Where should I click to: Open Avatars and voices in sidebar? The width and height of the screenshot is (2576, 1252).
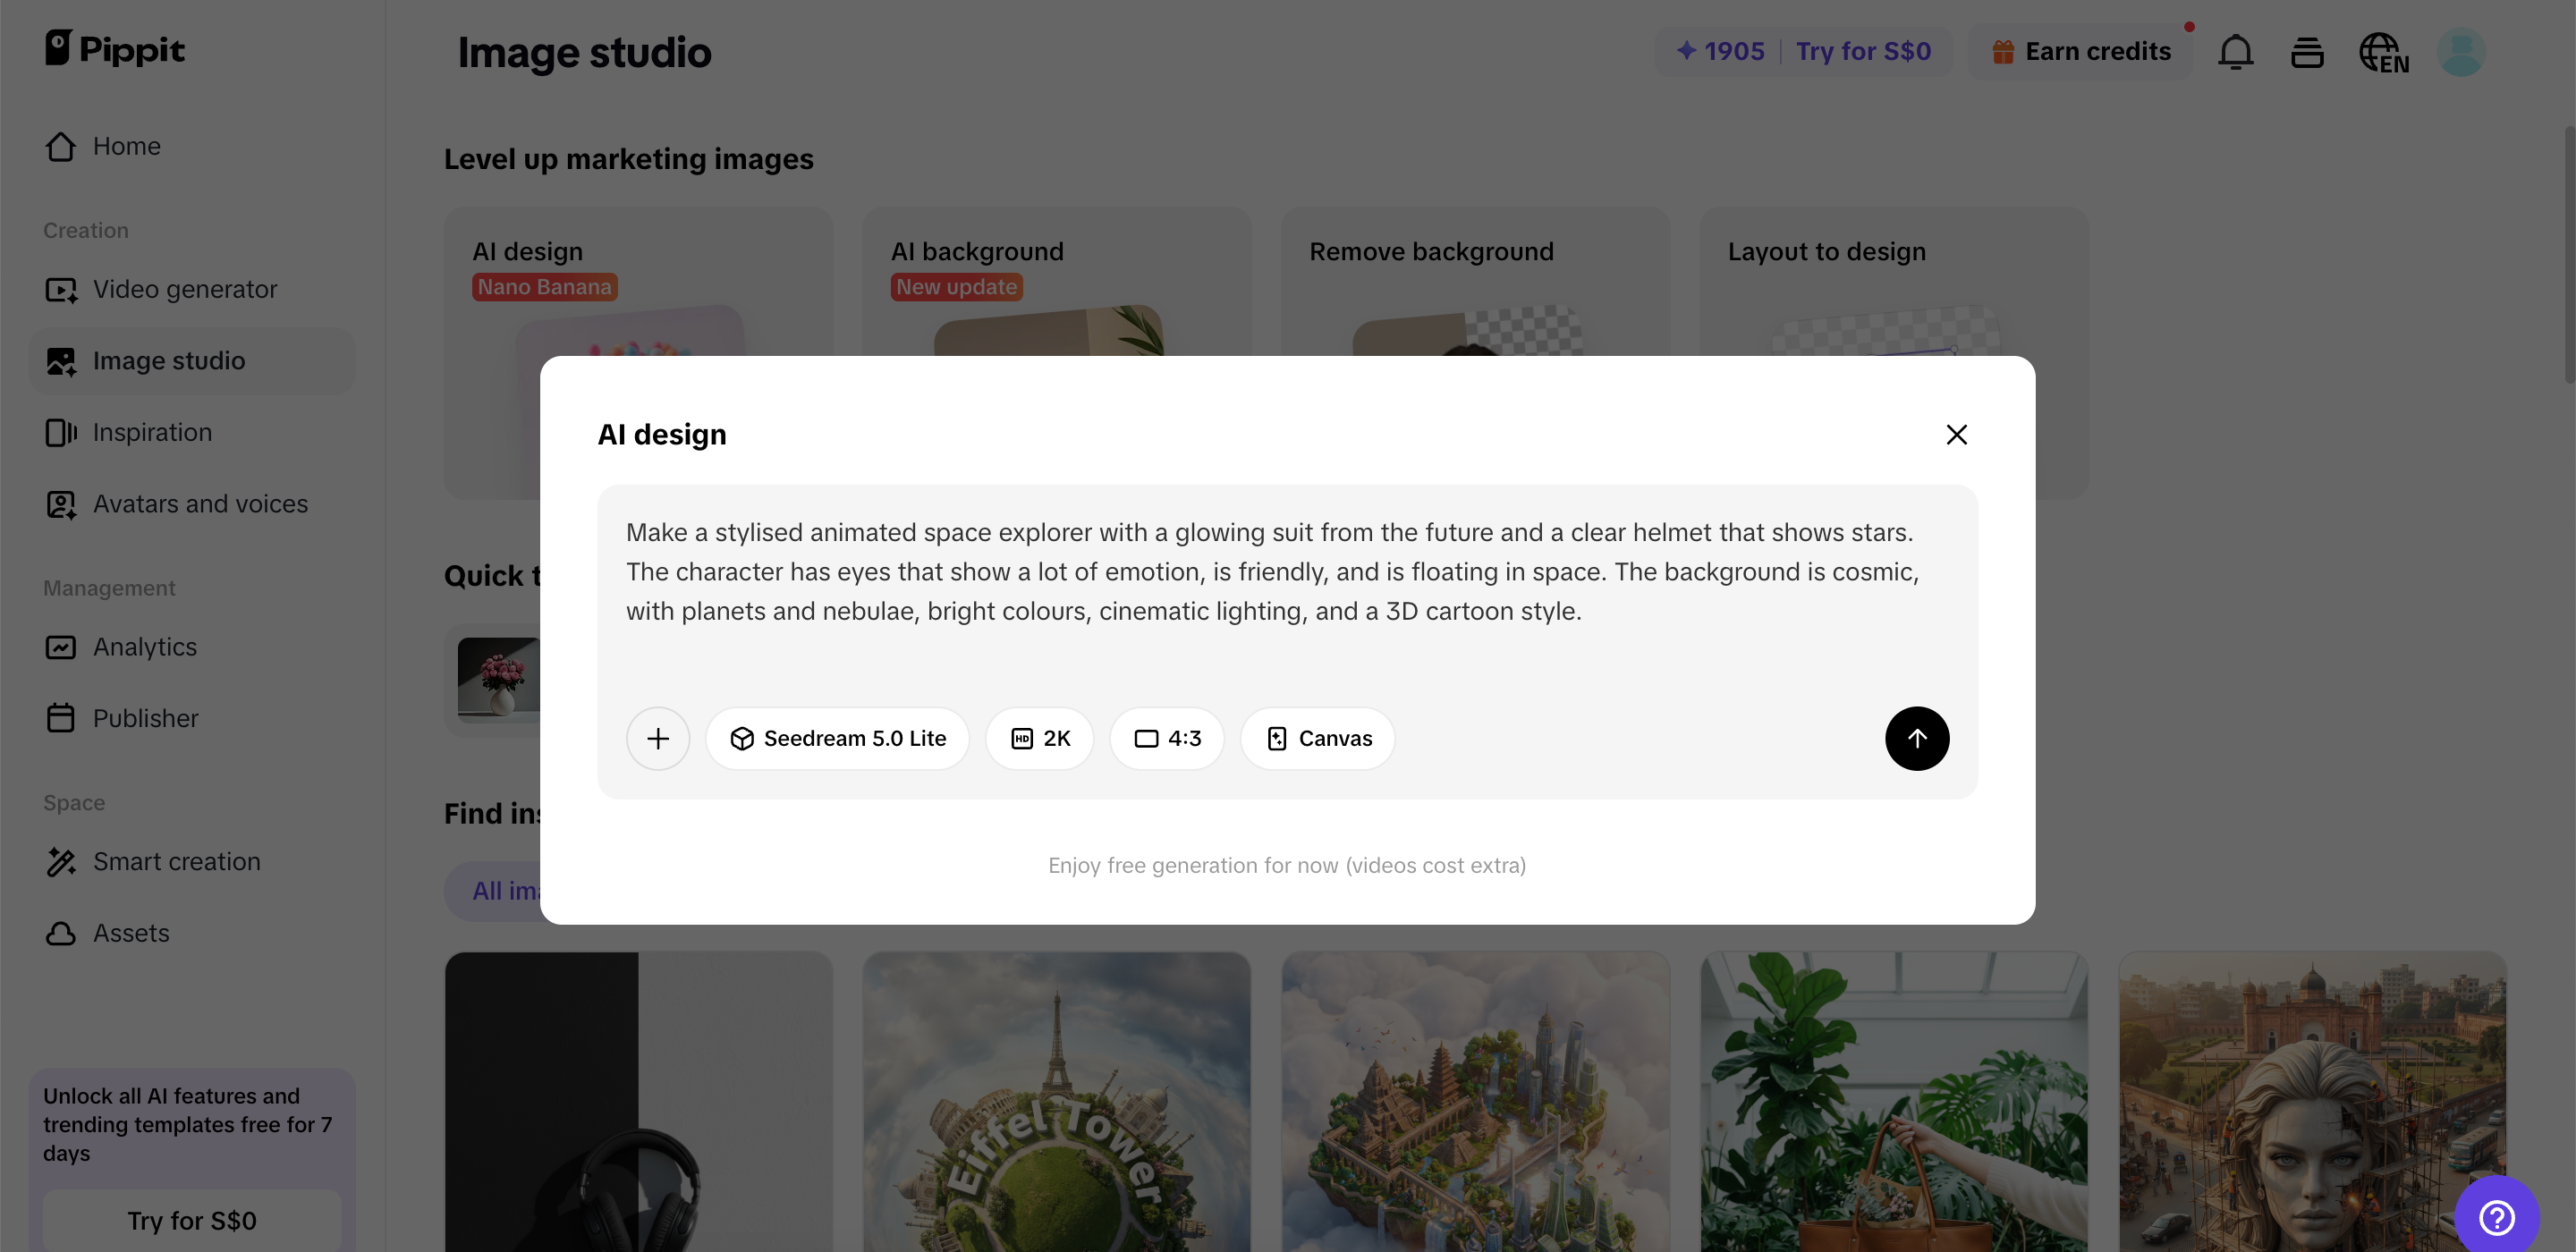pos(199,504)
